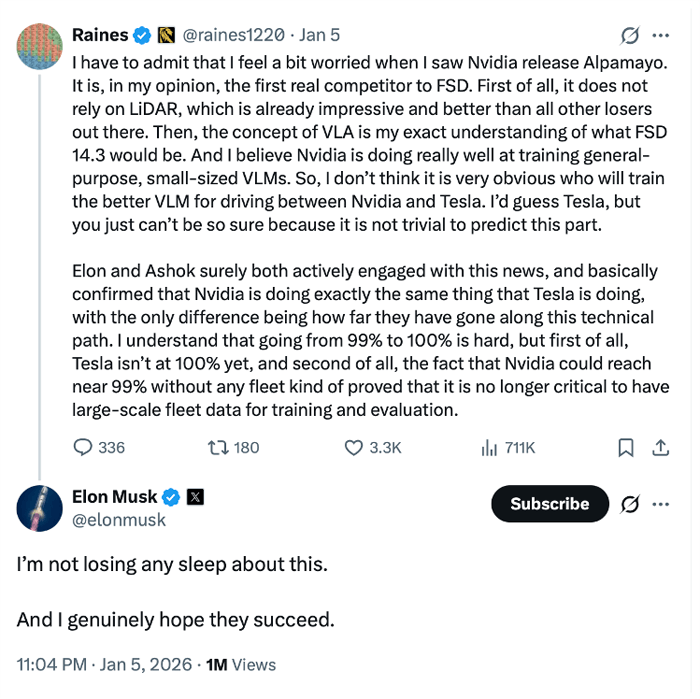Open the @elonmusk handle link
Viewport: 700px width, 699px height.
119,520
